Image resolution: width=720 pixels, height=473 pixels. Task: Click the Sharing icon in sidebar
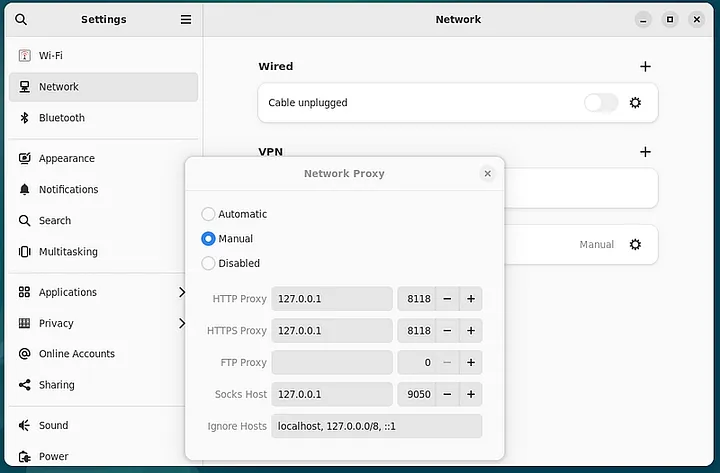pos(24,385)
